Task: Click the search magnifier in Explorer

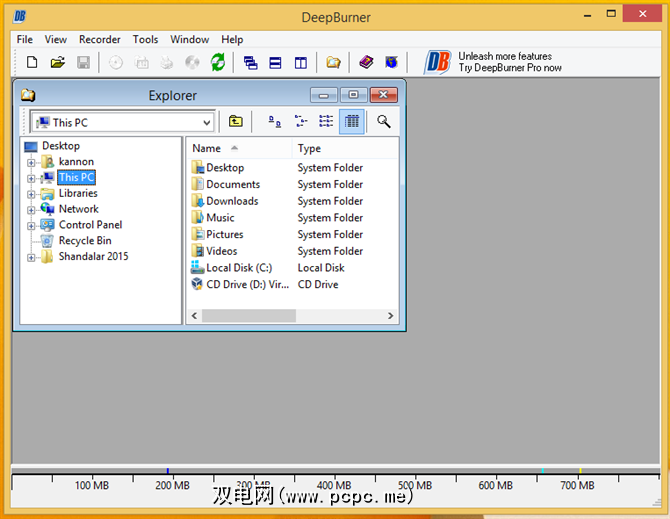Action: 383,122
